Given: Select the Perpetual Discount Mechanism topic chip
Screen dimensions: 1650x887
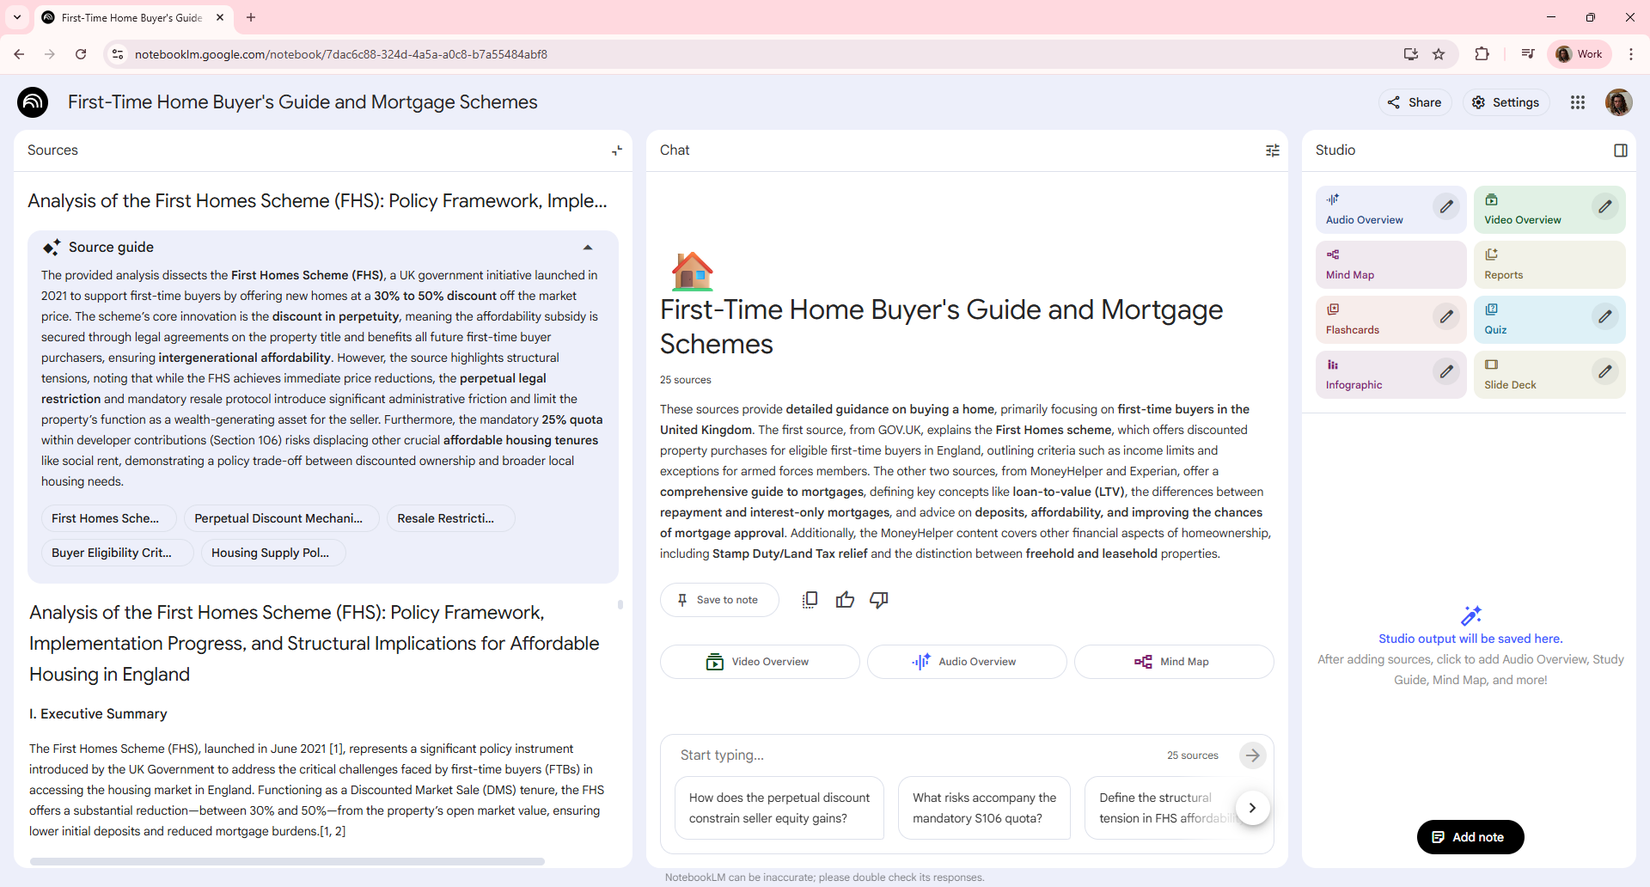Looking at the screenshot, I should click(x=279, y=518).
